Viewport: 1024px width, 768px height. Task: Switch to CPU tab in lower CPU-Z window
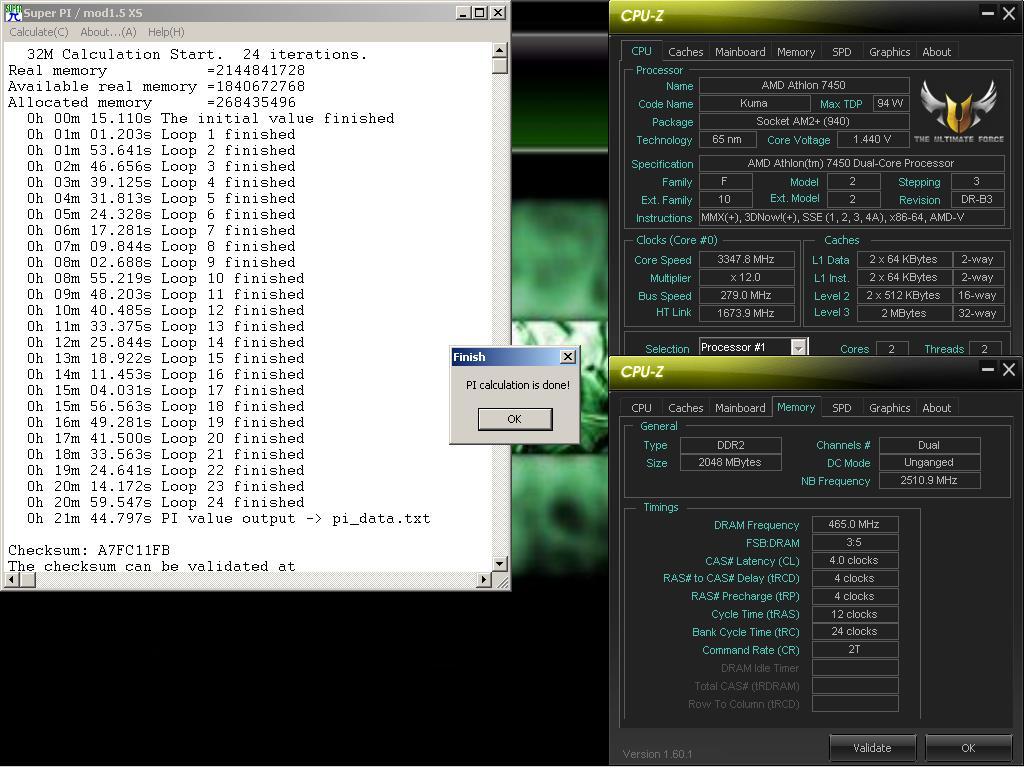pyautogui.click(x=641, y=408)
